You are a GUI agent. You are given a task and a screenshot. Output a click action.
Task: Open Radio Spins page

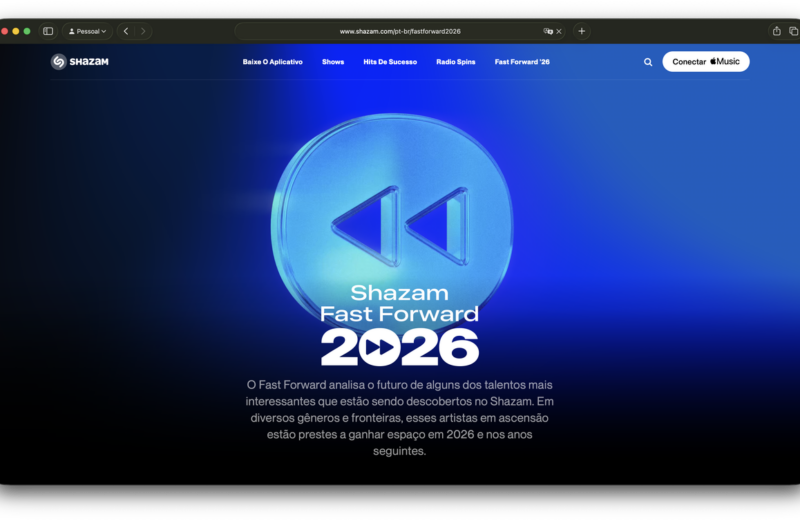[x=456, y=62]
